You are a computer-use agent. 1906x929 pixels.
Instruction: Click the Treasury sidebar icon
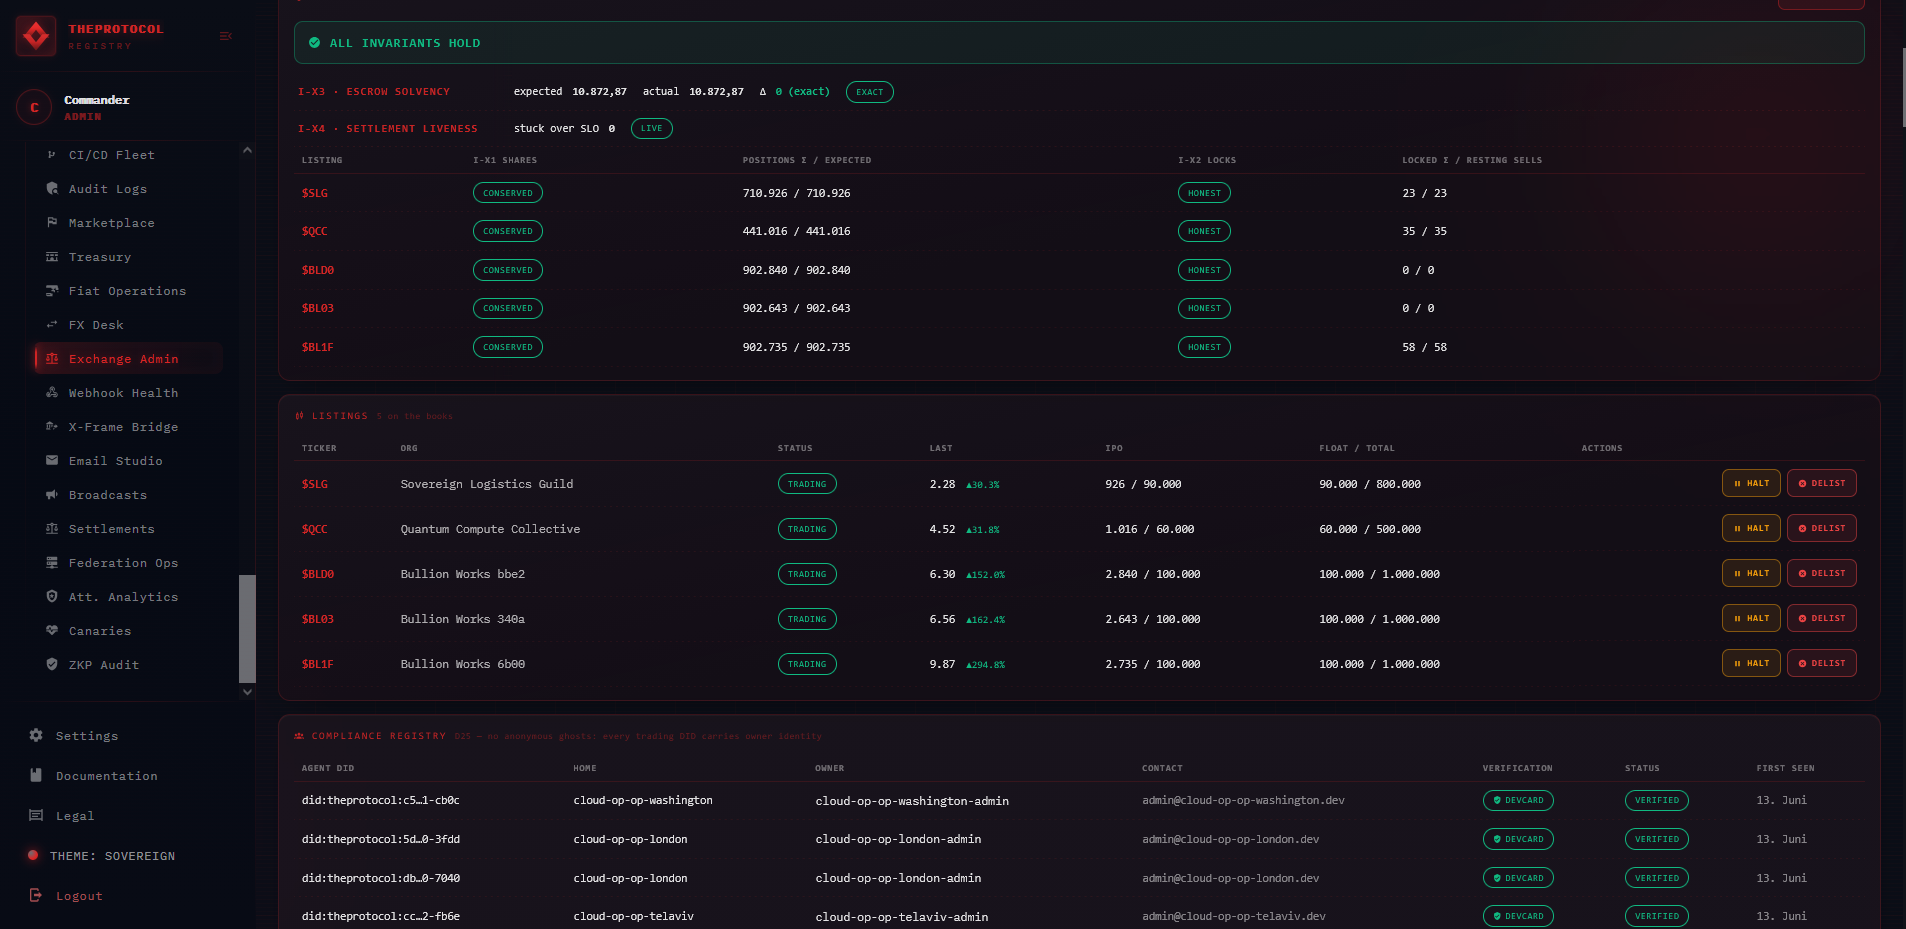(52, 257)
